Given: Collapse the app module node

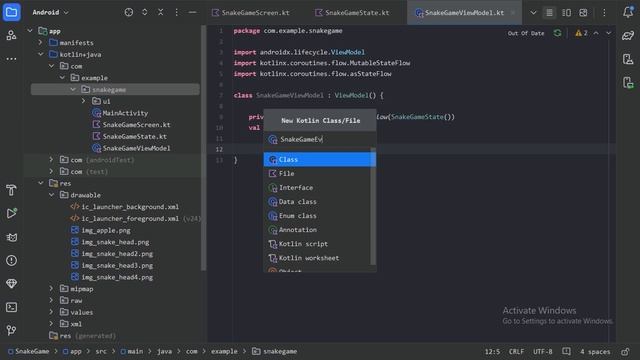Looking at the screenshot, I should (30, 31).
